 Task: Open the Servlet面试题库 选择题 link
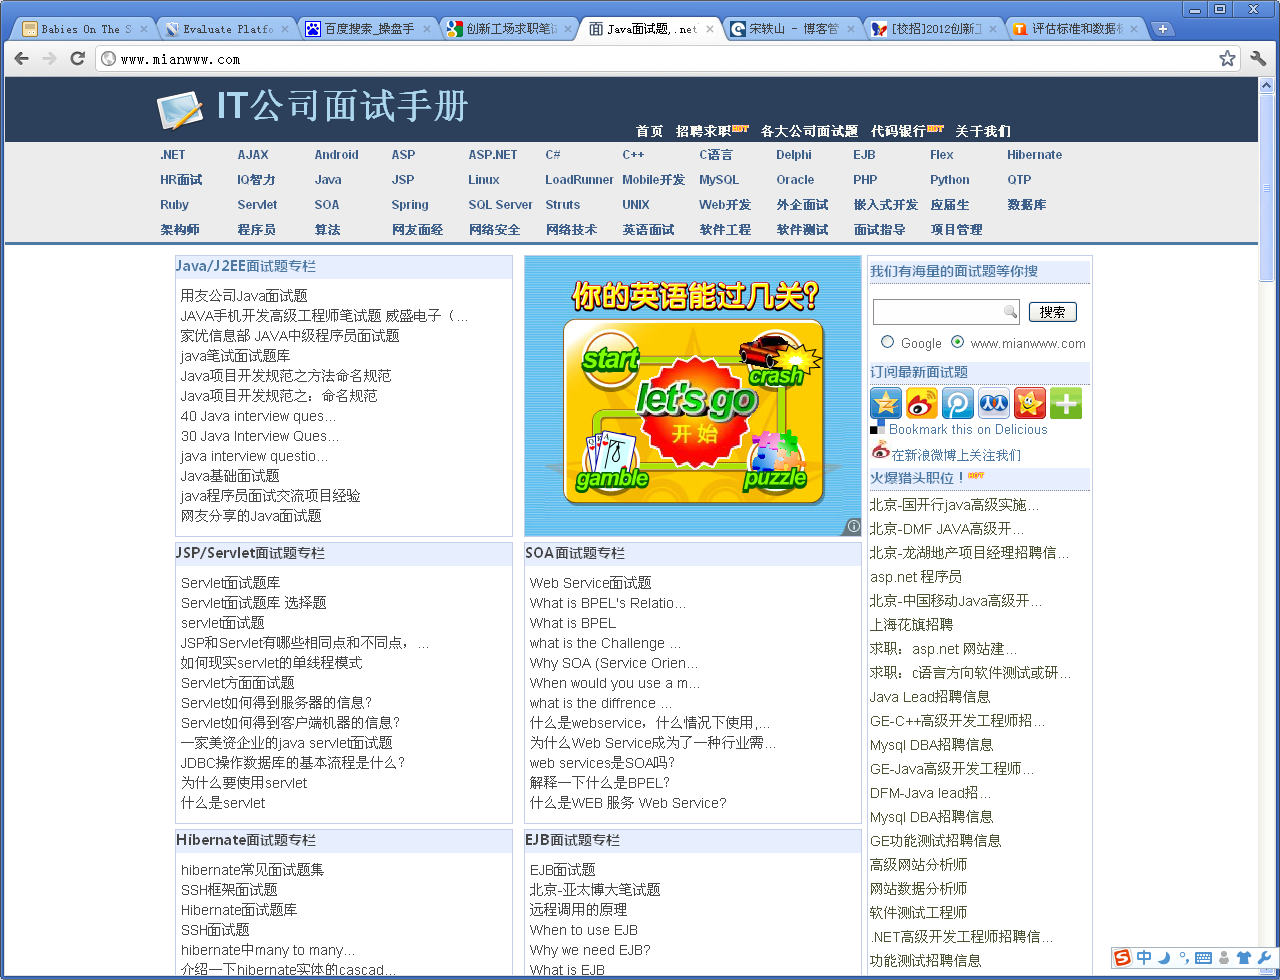tap(253, 603)
